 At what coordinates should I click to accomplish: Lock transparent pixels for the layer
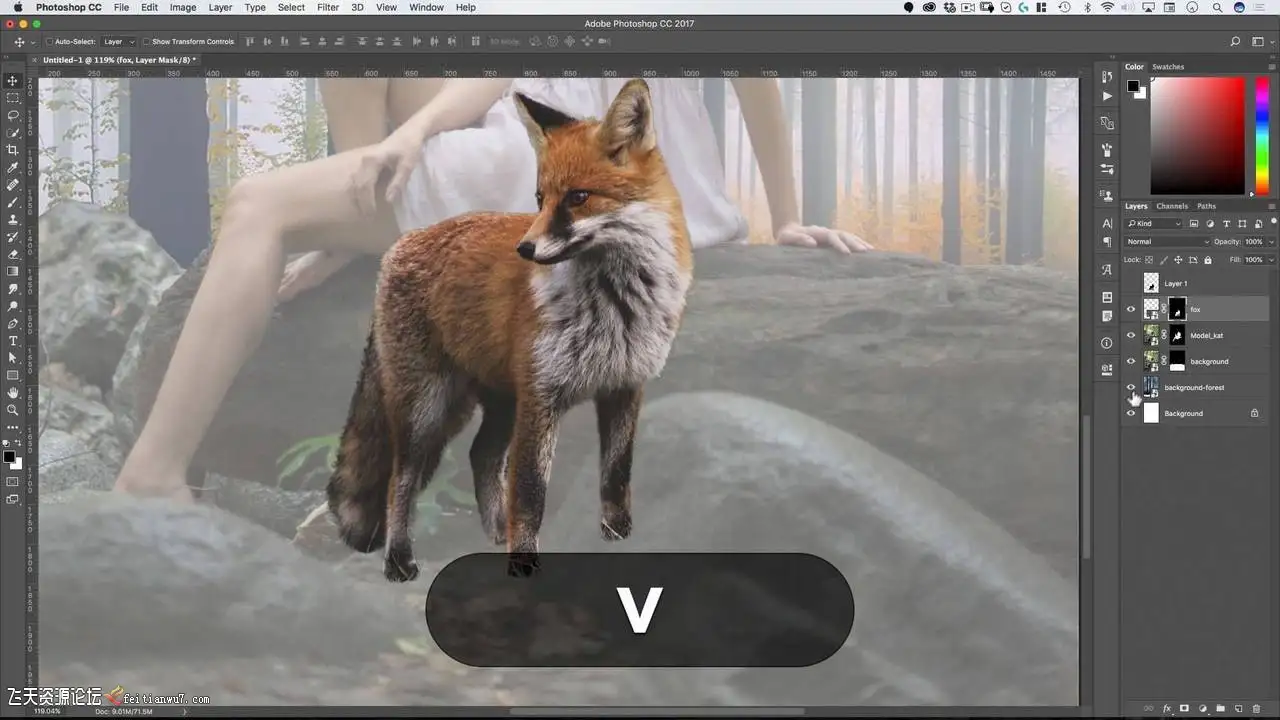pyautogui.click(x=1149, y=260)
